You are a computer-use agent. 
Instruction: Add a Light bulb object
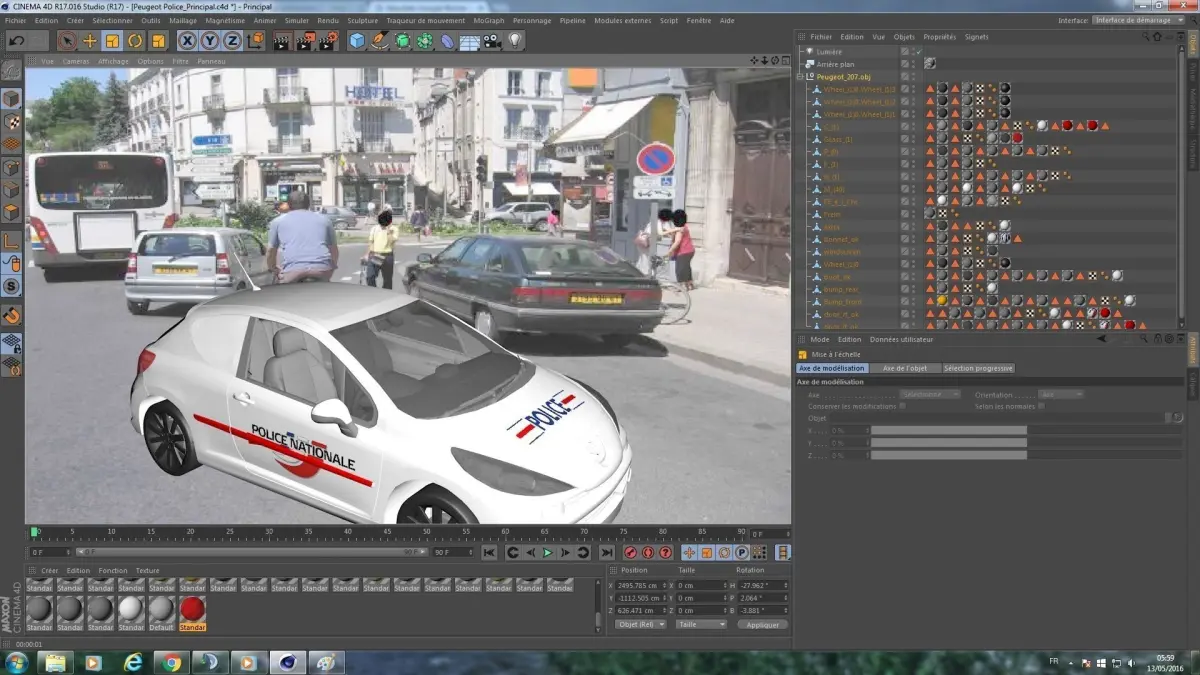515,41
